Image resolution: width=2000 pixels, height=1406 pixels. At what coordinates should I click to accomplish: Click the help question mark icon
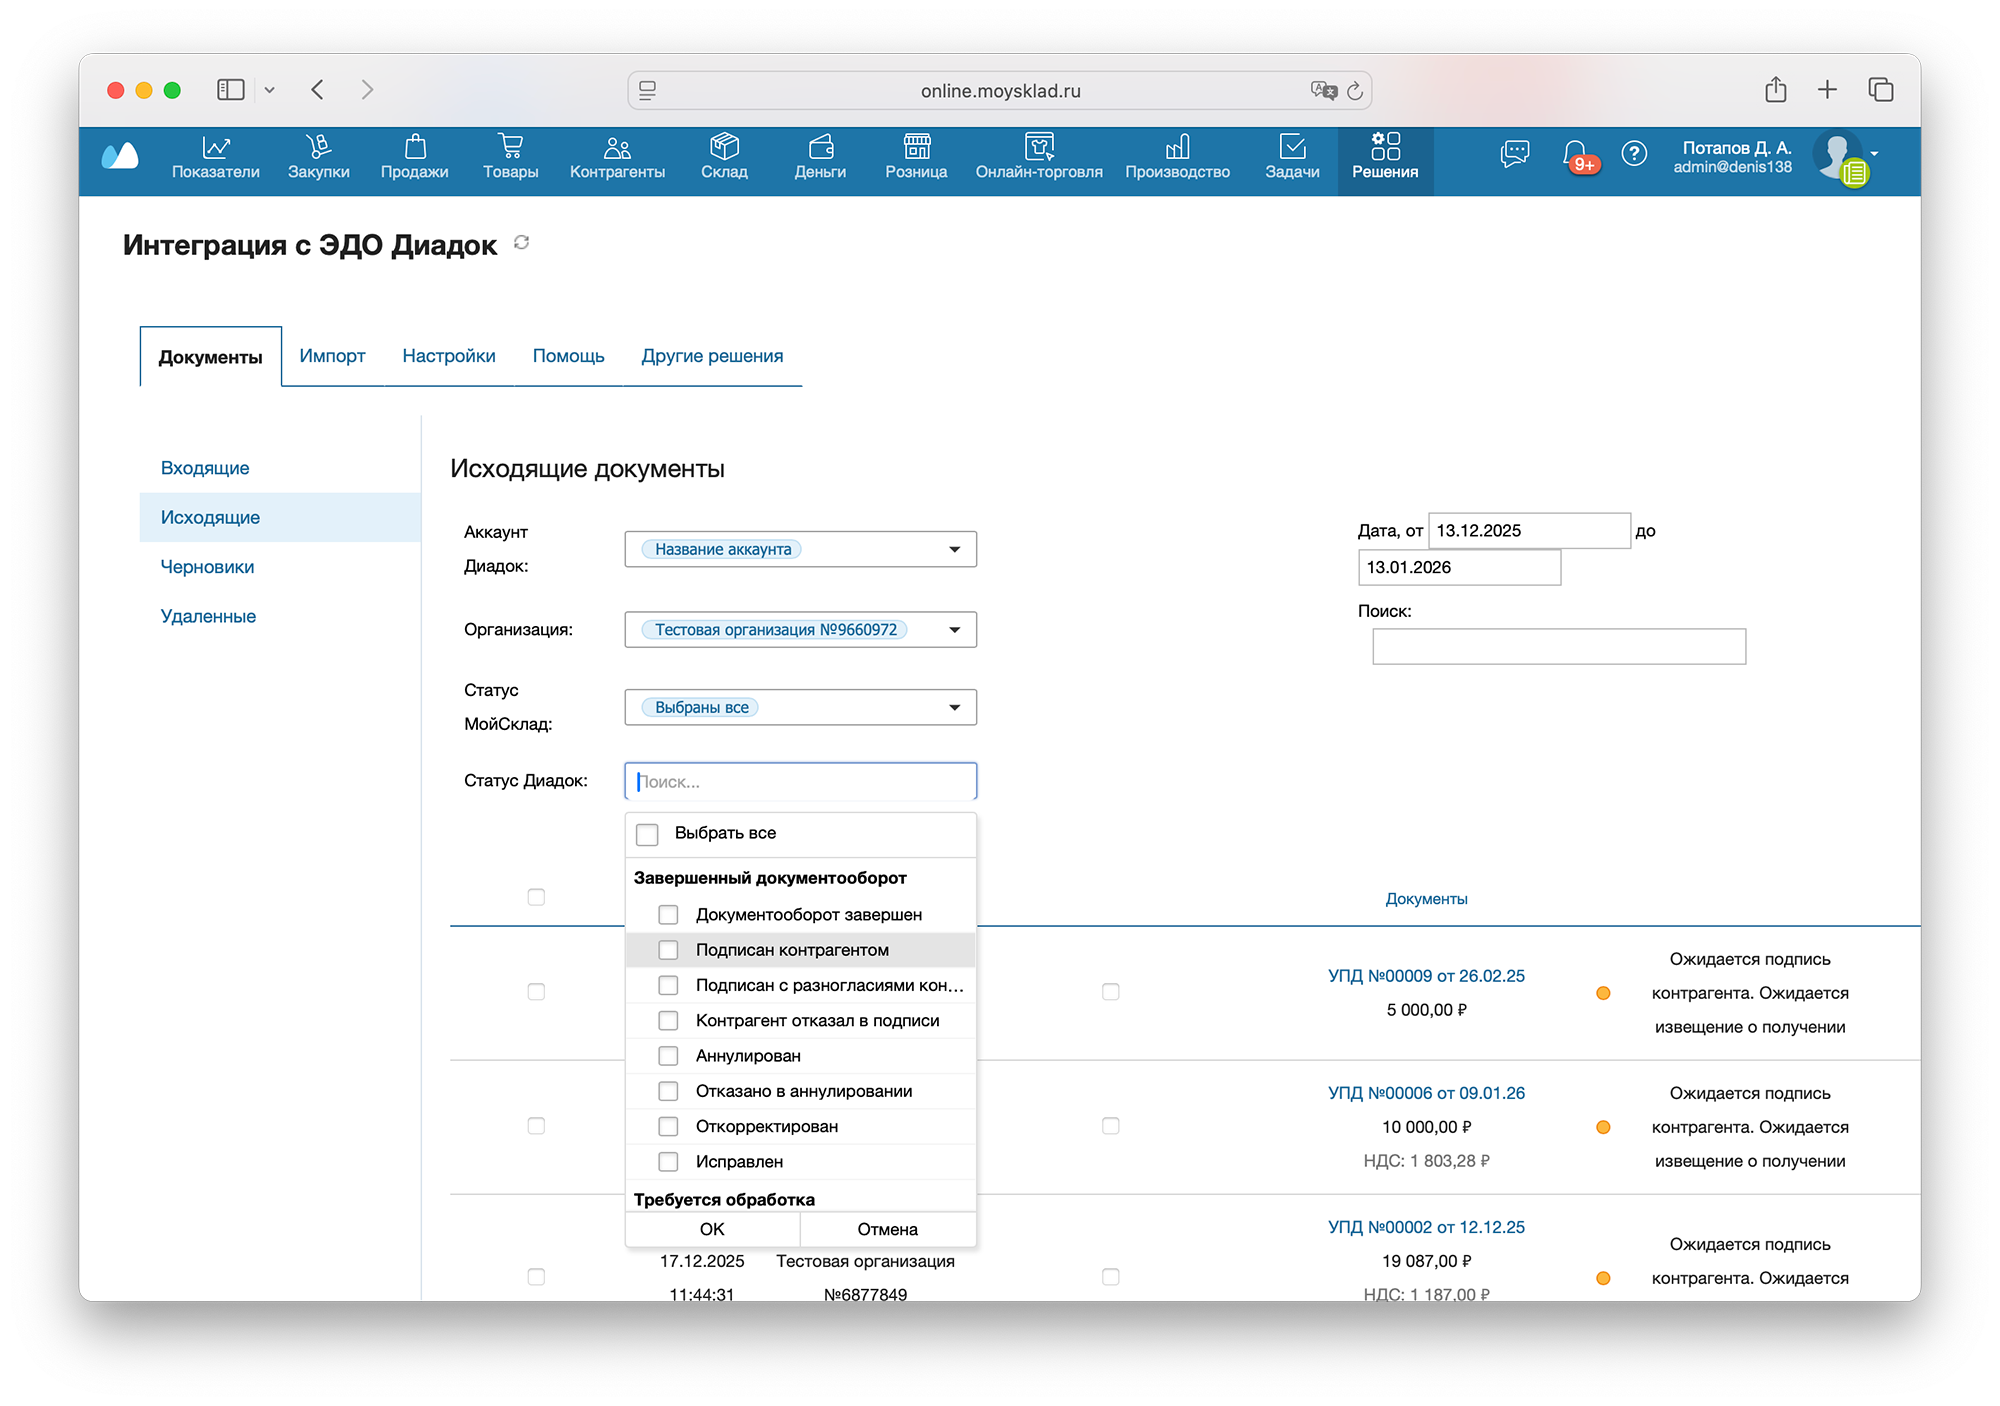(1634, 153)
